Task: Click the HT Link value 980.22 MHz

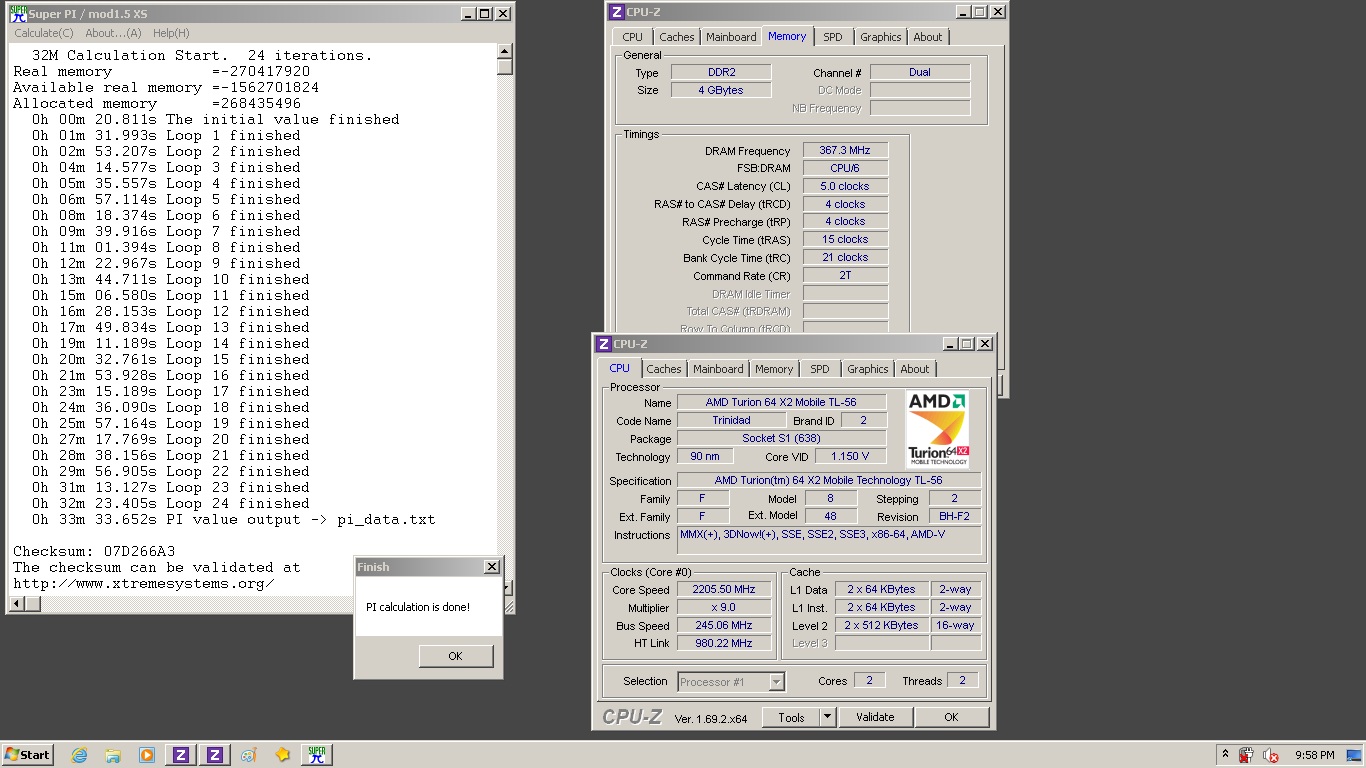Action: [724, 644]
